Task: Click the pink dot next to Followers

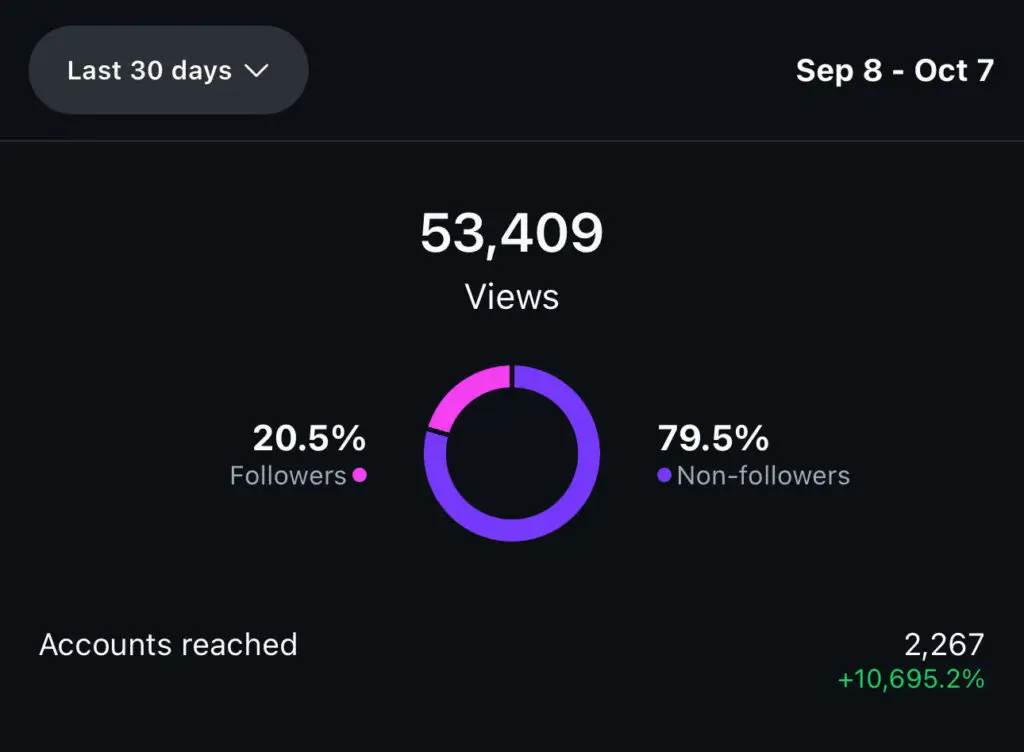Action: (360, 475)
